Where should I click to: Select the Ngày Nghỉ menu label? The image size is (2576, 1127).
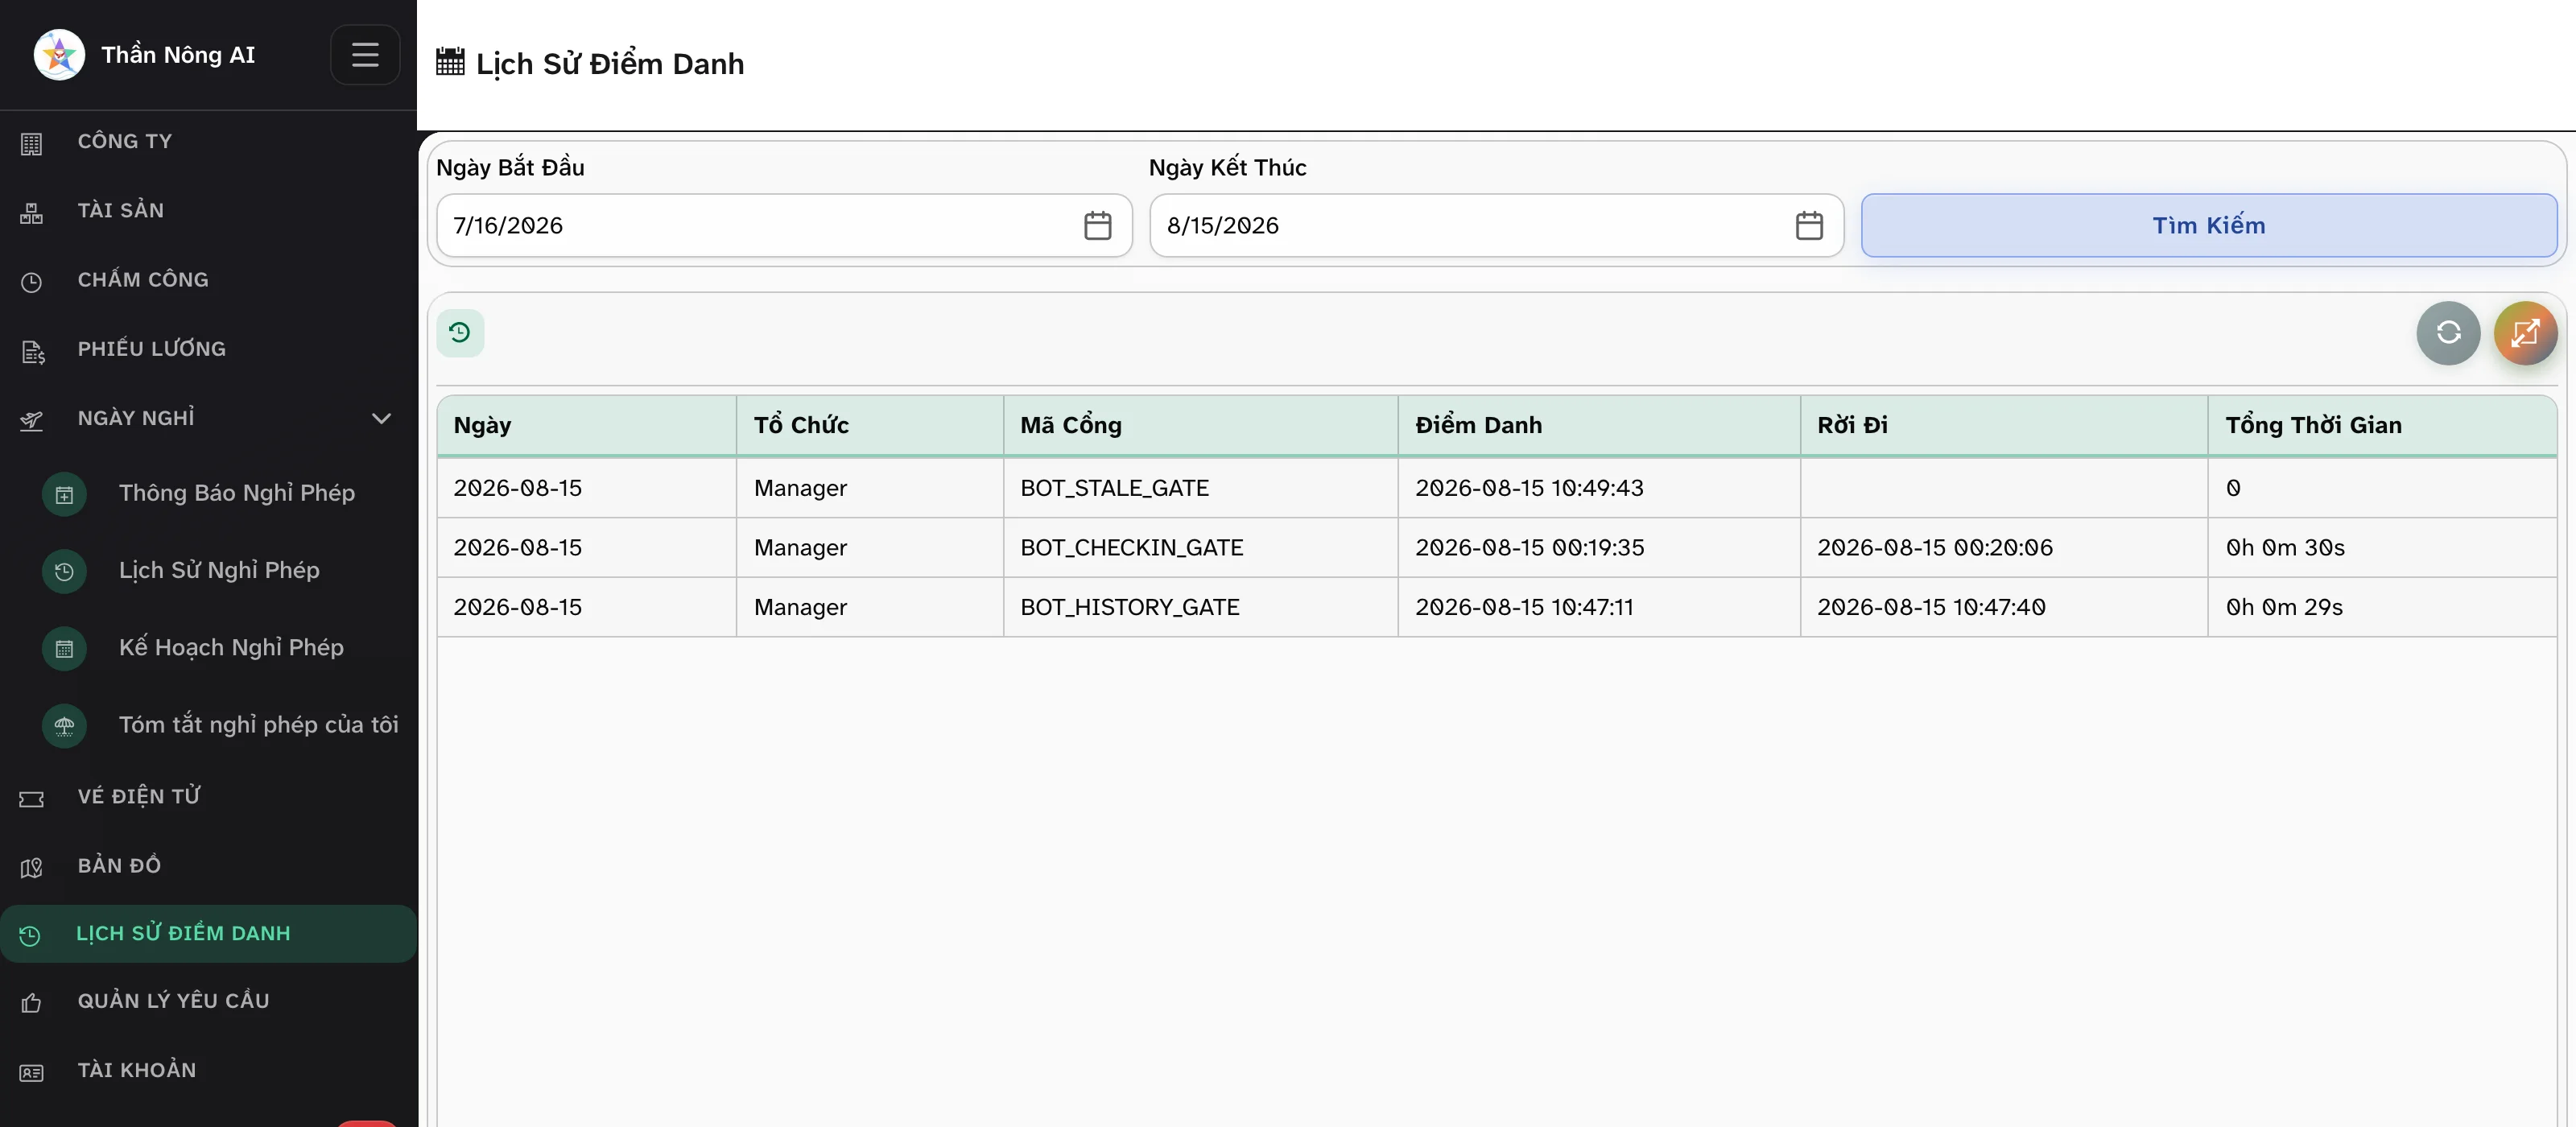coord(136,418)
